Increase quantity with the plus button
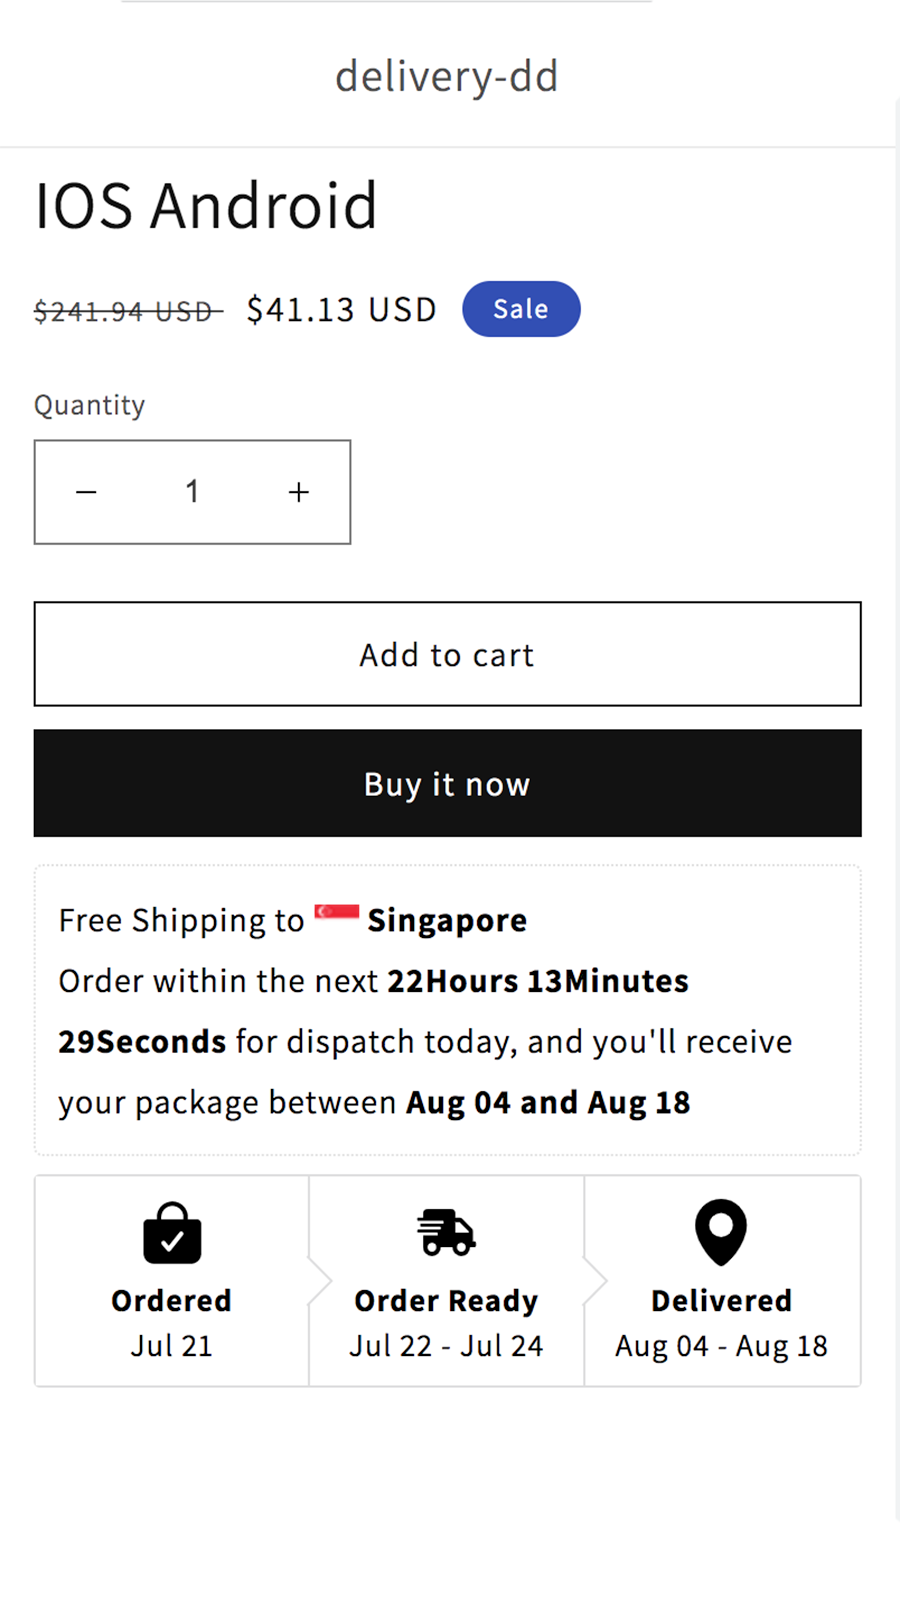 coord(298,492)
